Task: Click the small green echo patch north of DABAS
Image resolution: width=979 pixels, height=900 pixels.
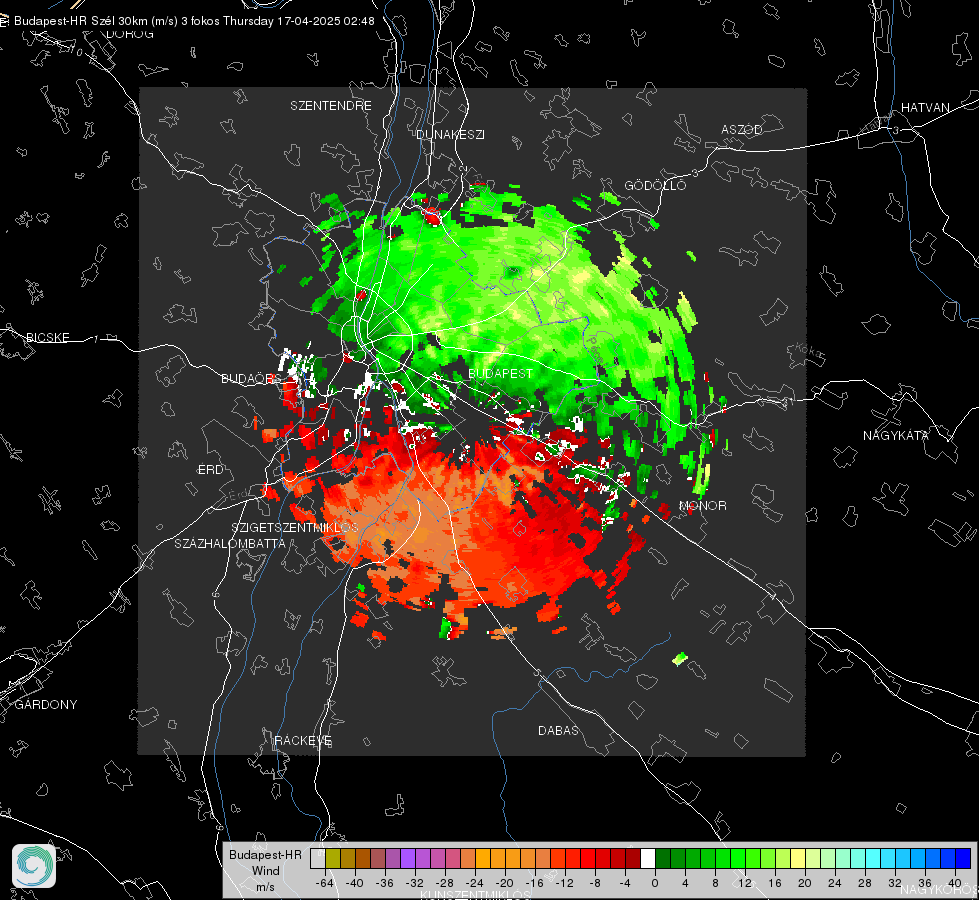Action: [x=680, y=658]
